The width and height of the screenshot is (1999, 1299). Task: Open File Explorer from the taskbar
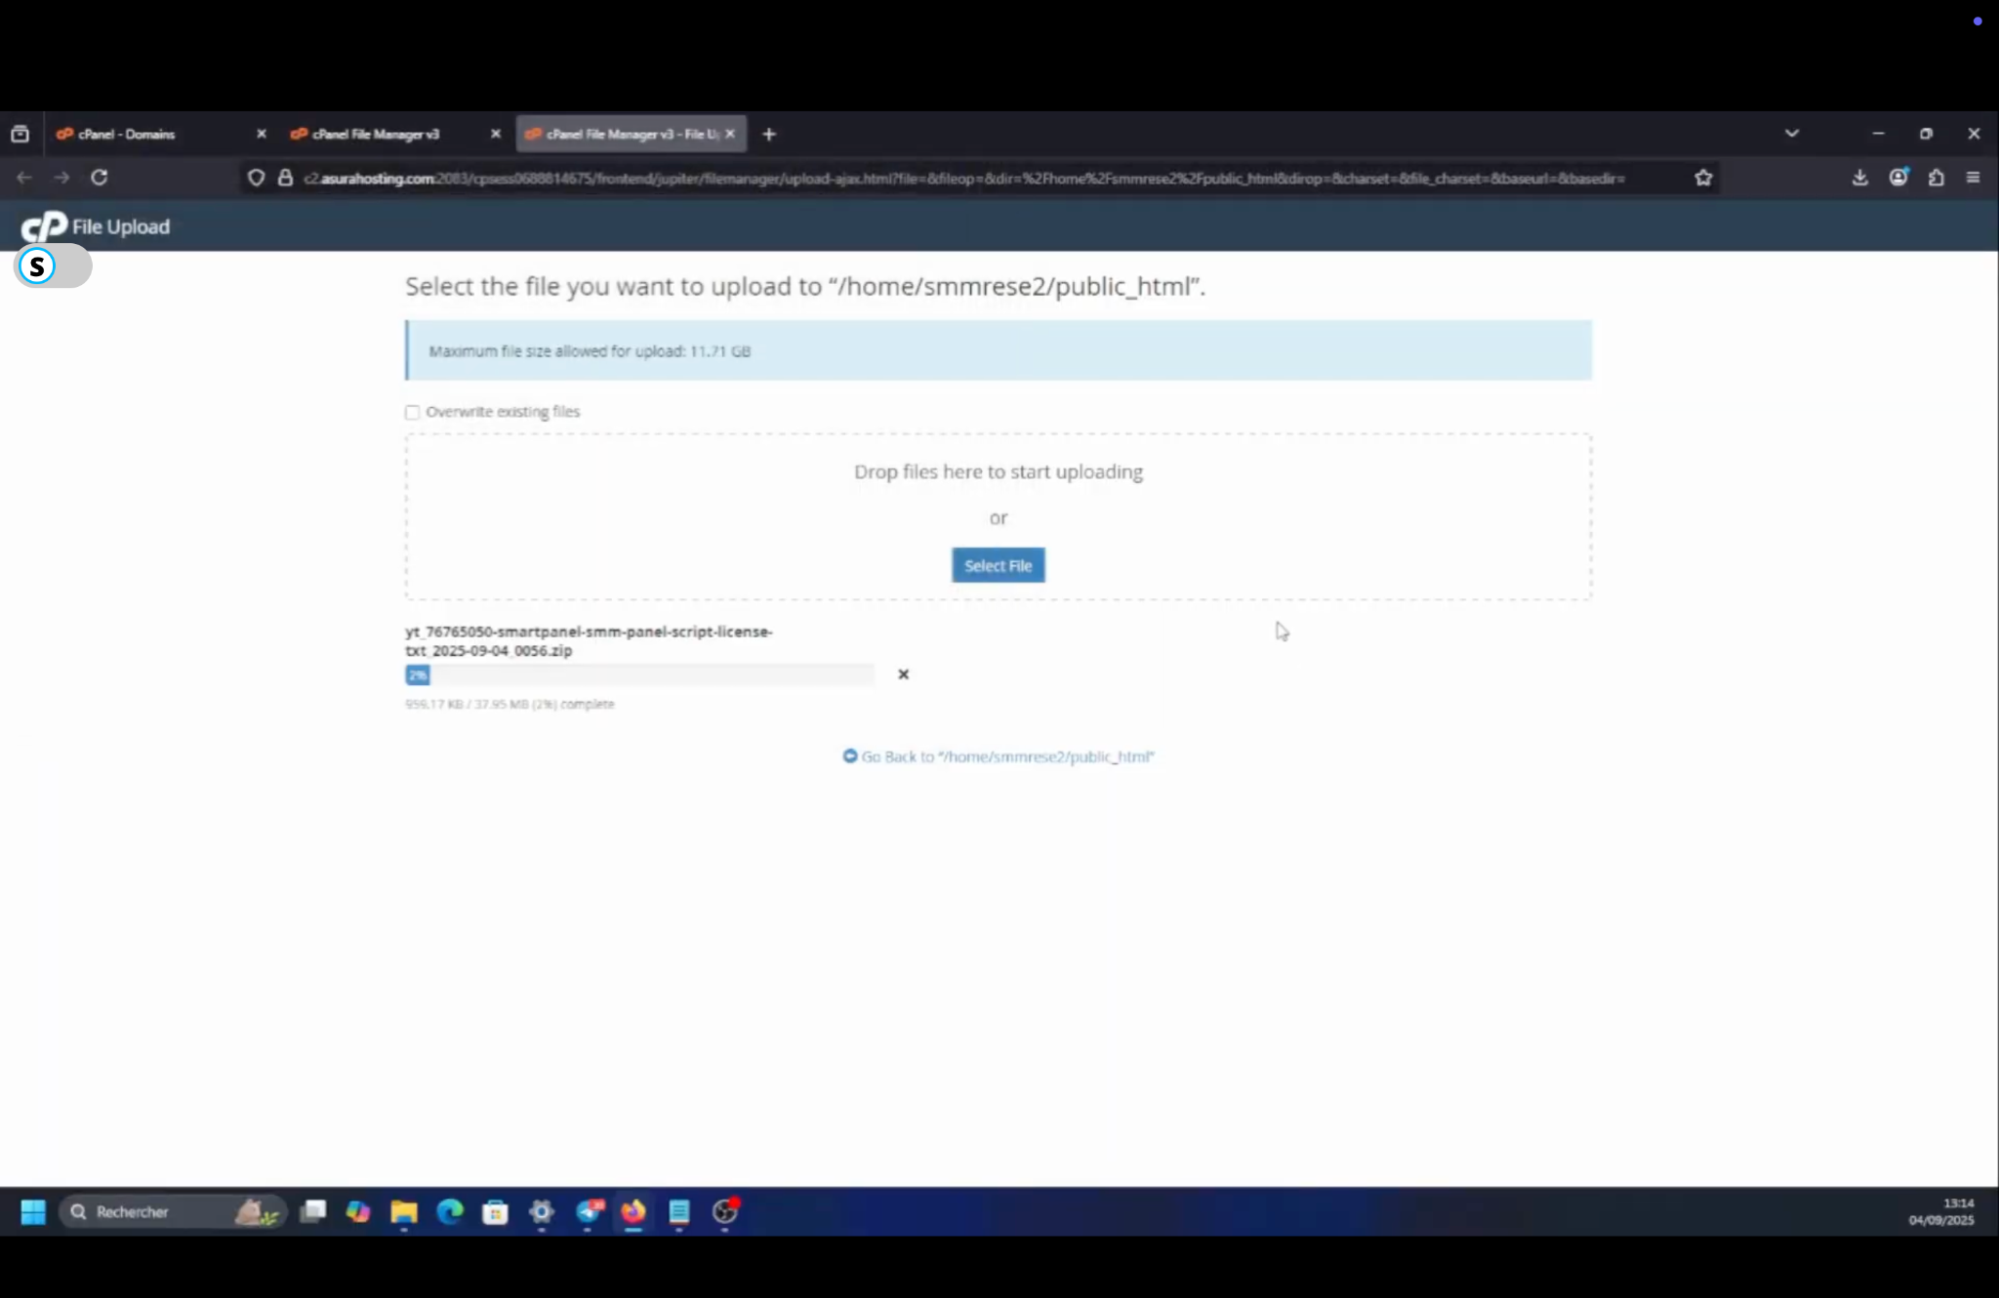pos(403,1213)
